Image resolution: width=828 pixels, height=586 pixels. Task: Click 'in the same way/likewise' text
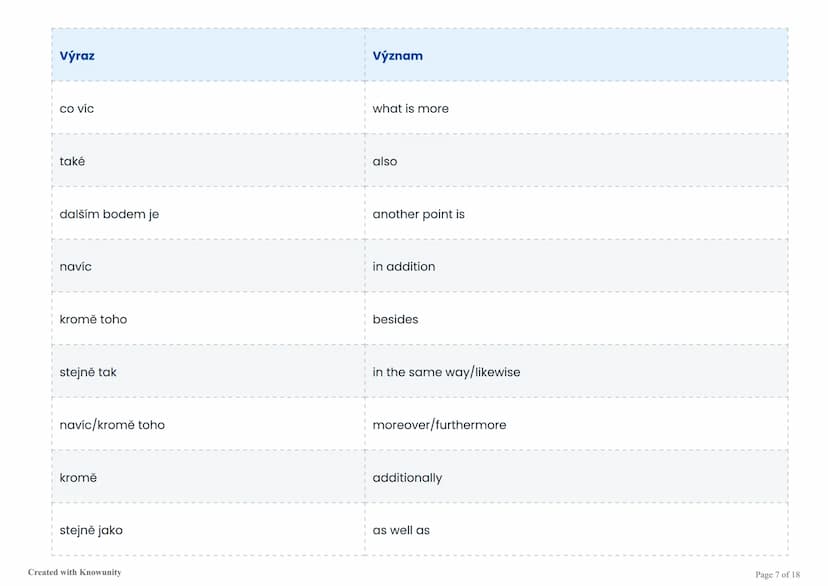(446, 372)
